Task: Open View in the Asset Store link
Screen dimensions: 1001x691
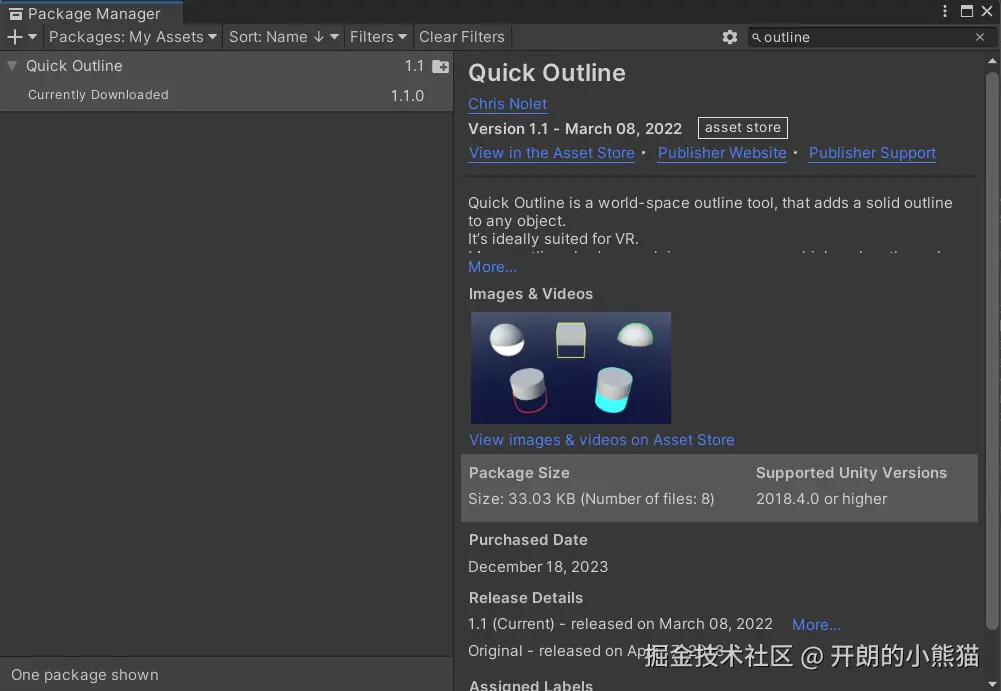Action: click(552, 153)
